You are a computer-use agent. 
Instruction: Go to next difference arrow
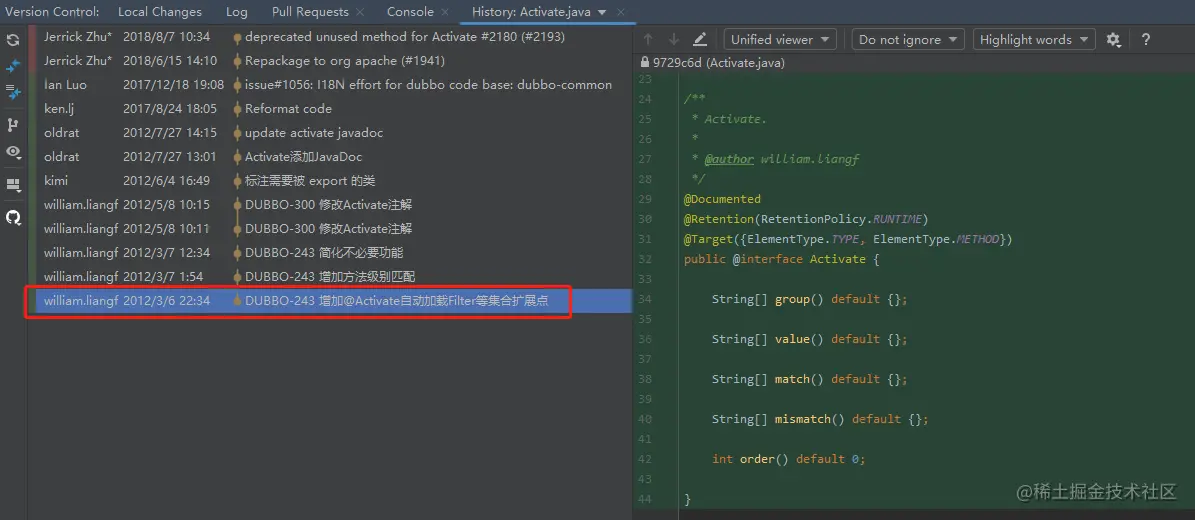click(x=674, y=40)
